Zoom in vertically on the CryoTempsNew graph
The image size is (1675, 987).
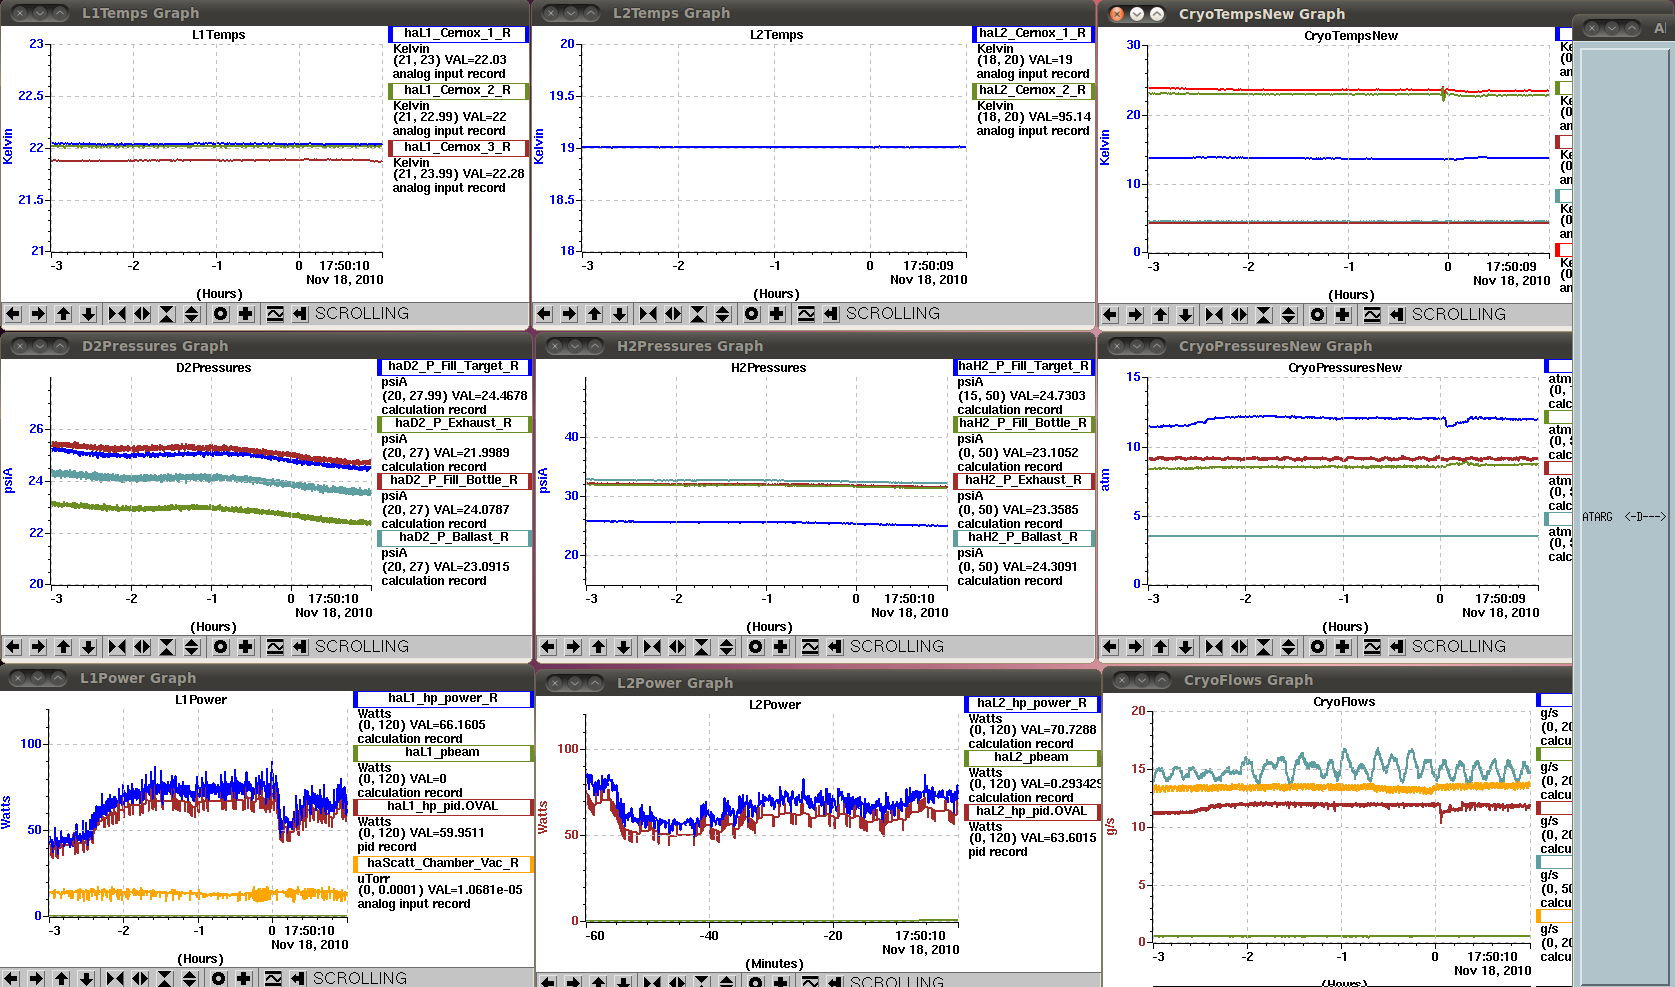click(1264, 315)
